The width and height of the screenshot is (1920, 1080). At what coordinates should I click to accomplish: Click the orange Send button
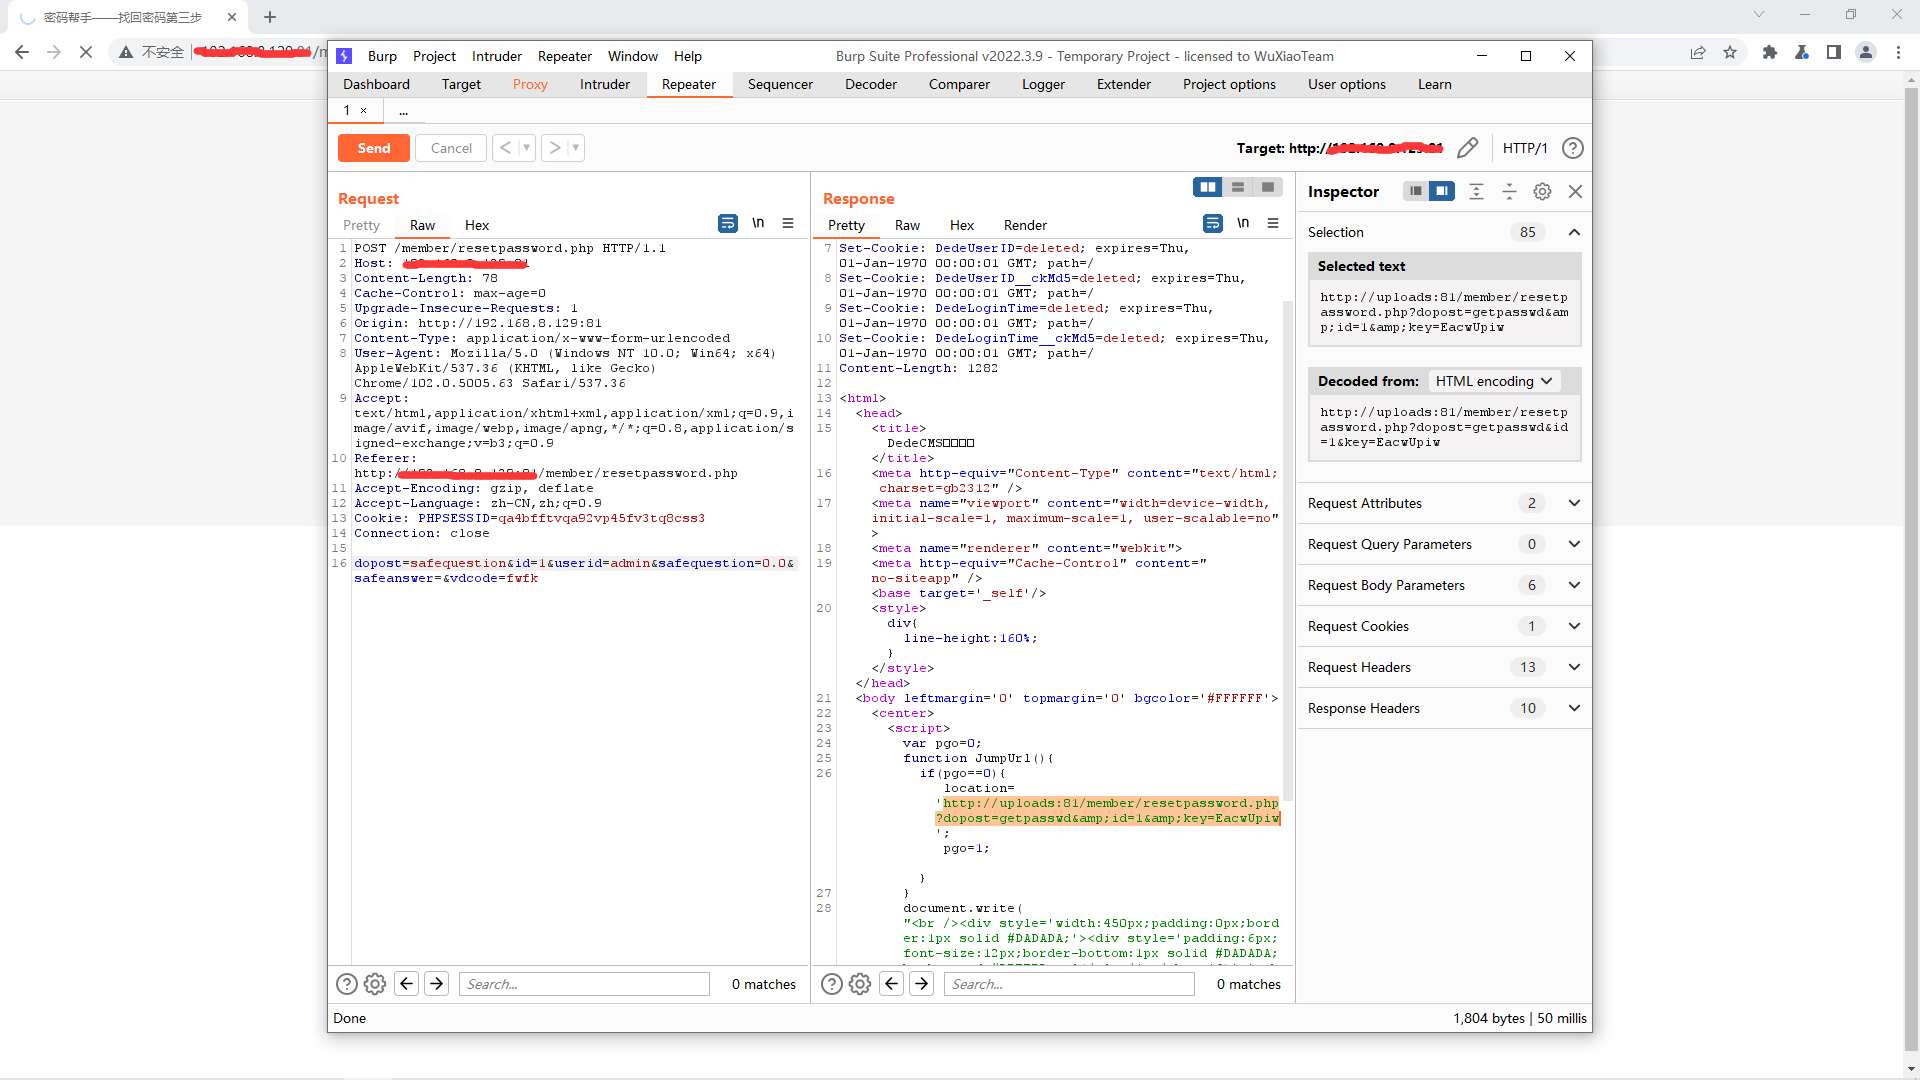click(x=373, y=148)
